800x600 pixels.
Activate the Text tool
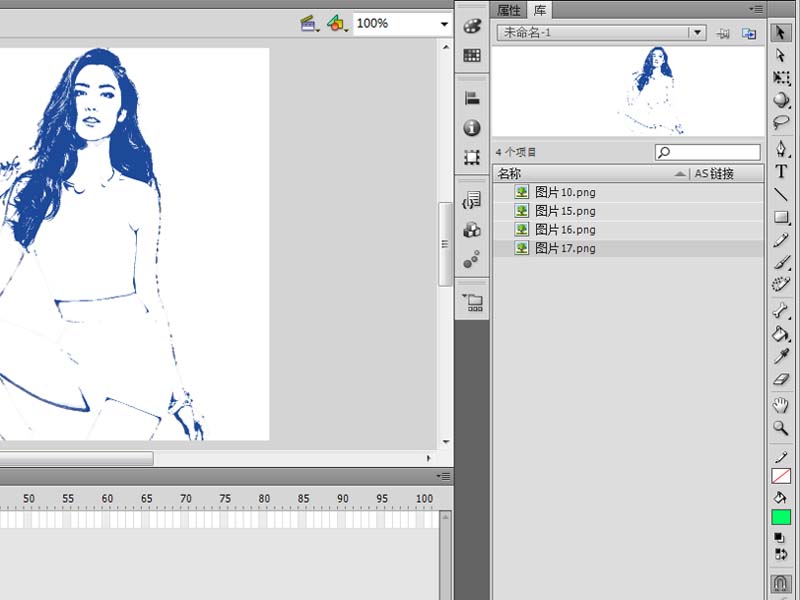[781, 171]
